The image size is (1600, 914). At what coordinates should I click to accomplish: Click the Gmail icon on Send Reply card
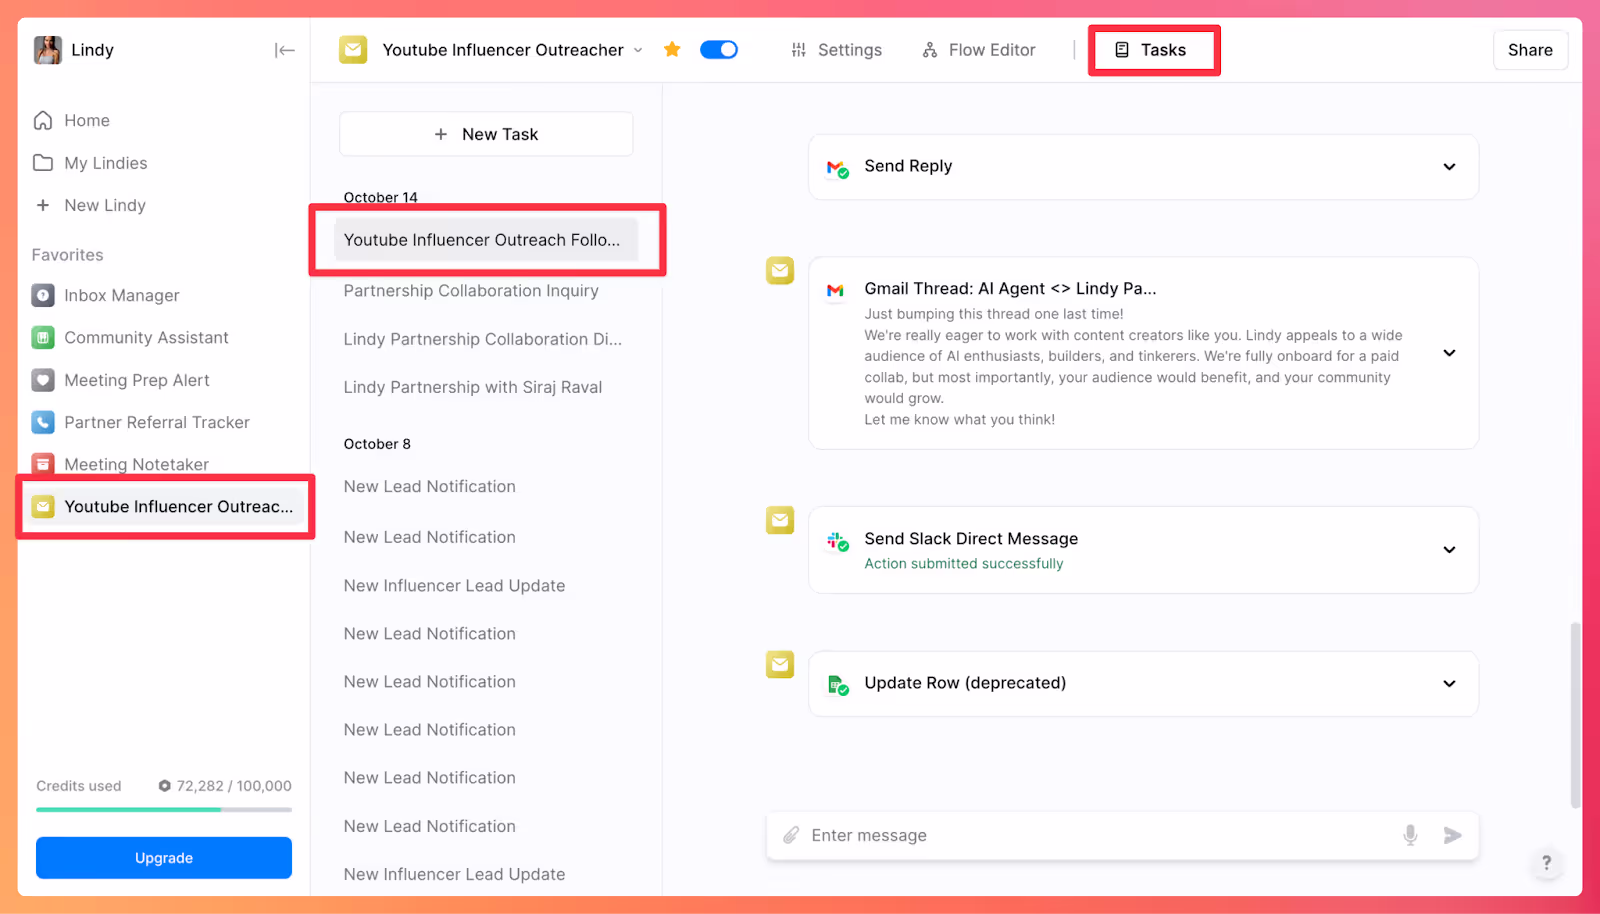click(837, 168)
